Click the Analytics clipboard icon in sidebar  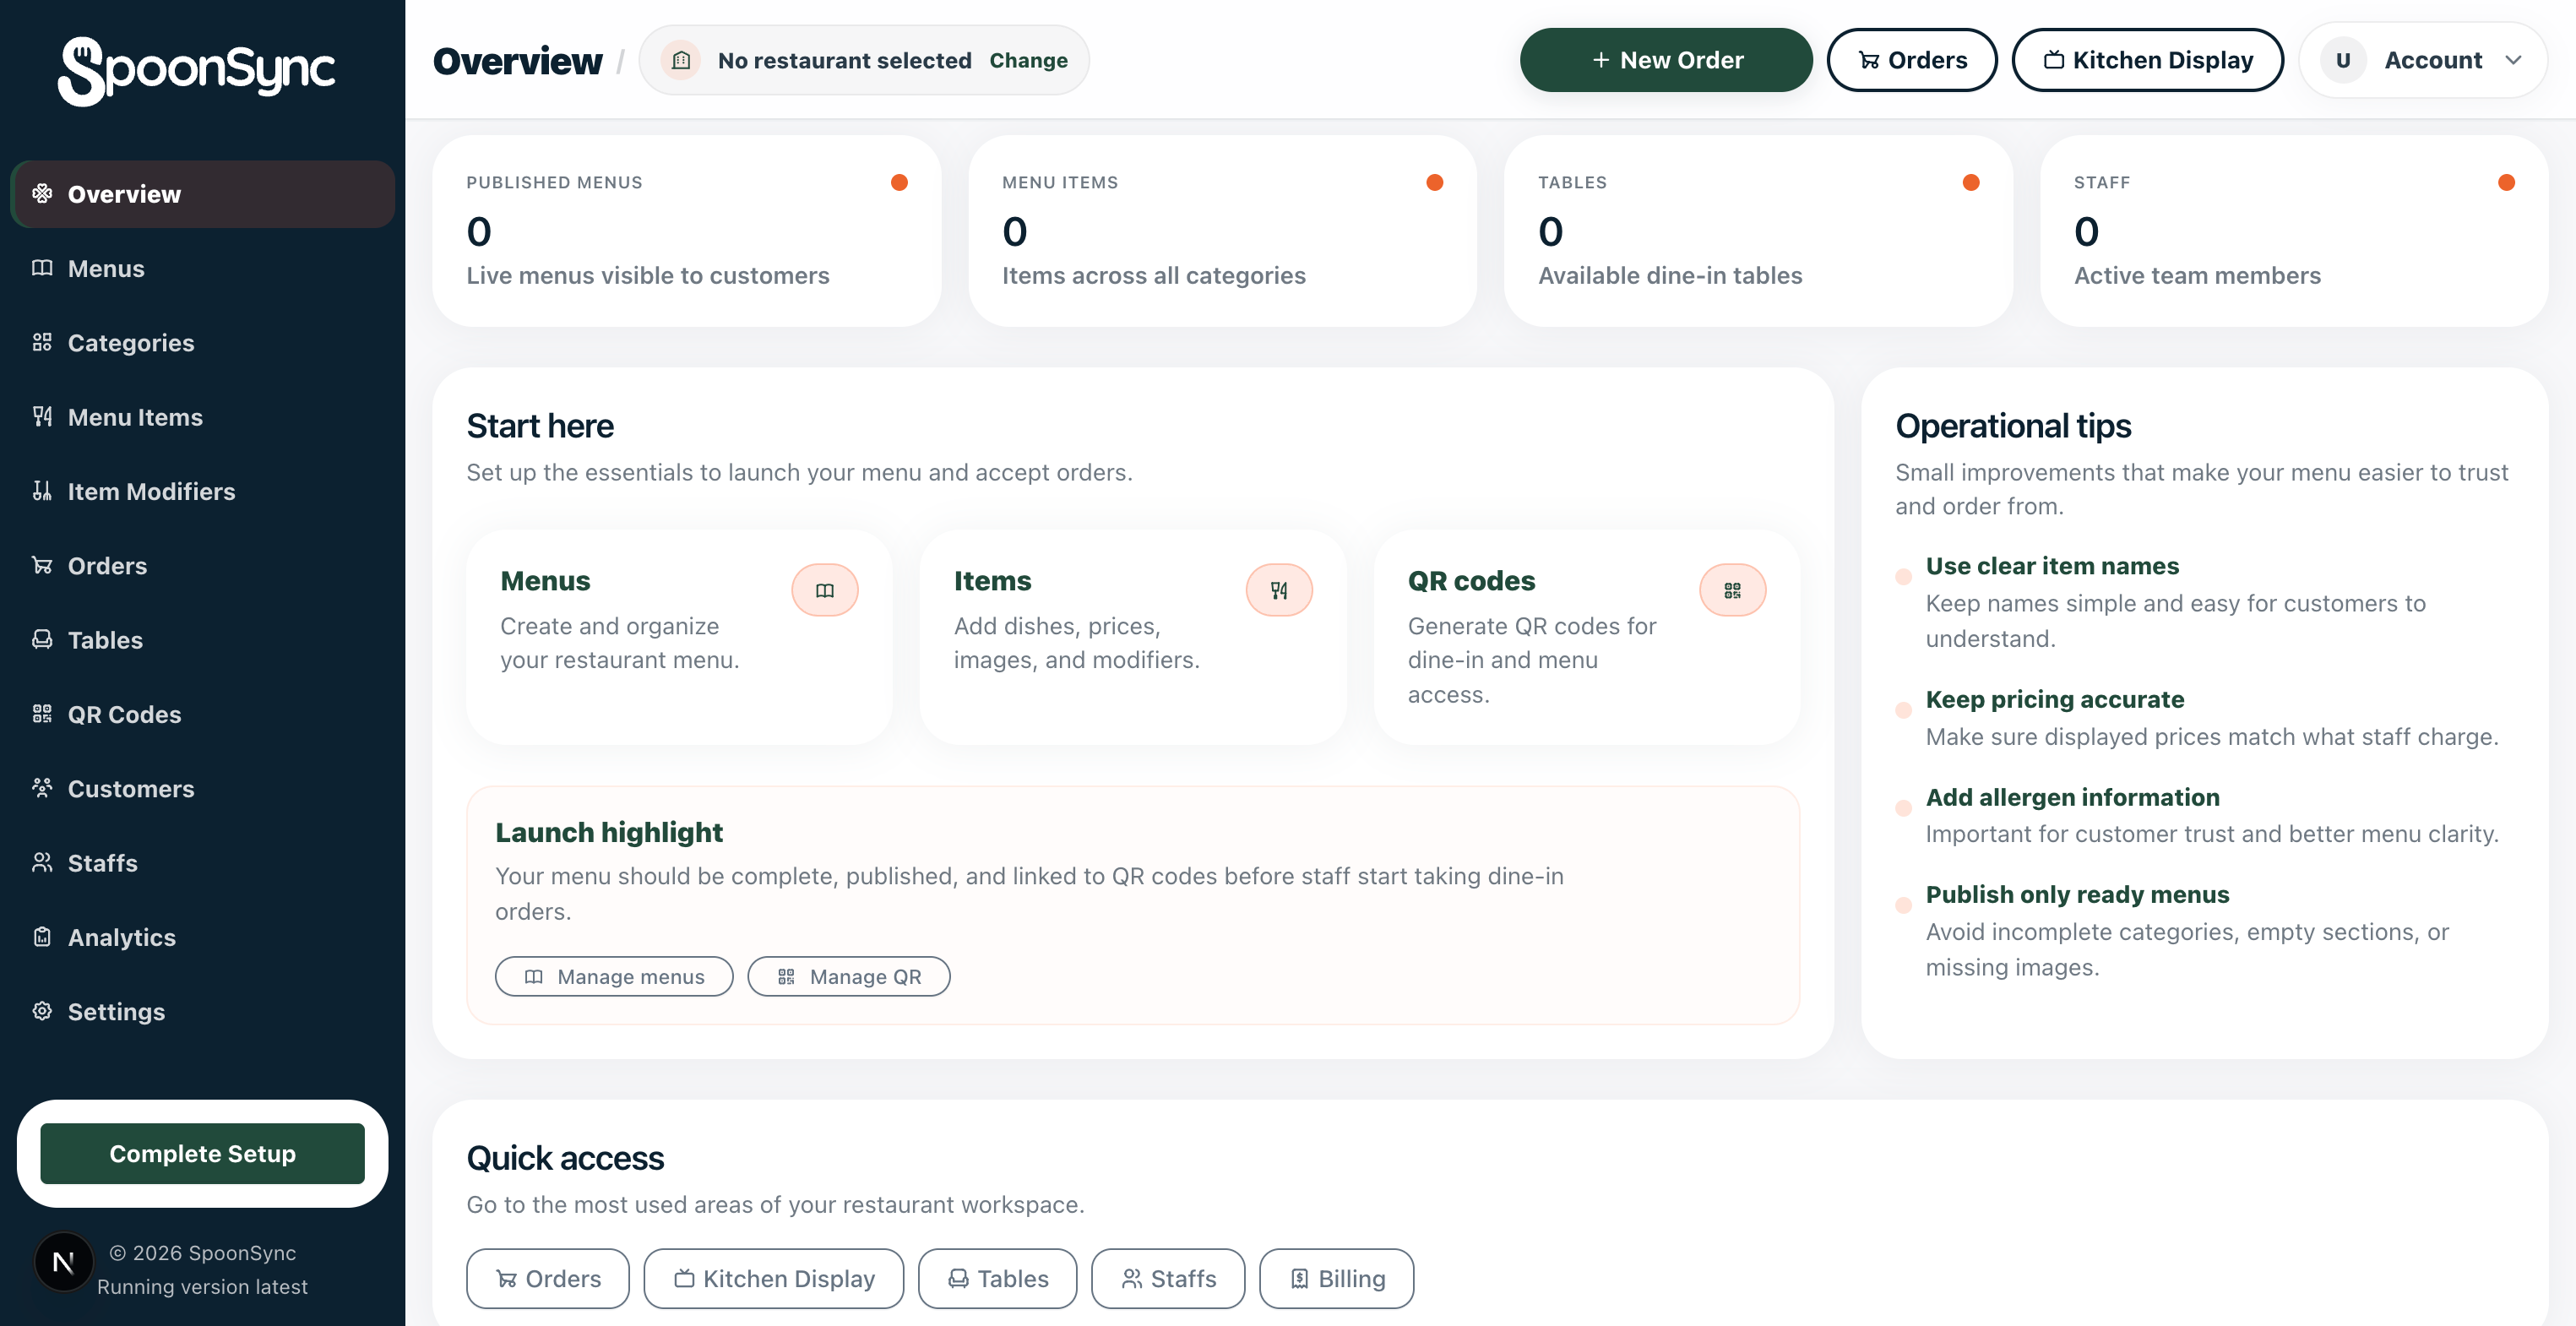click(42, 936)
